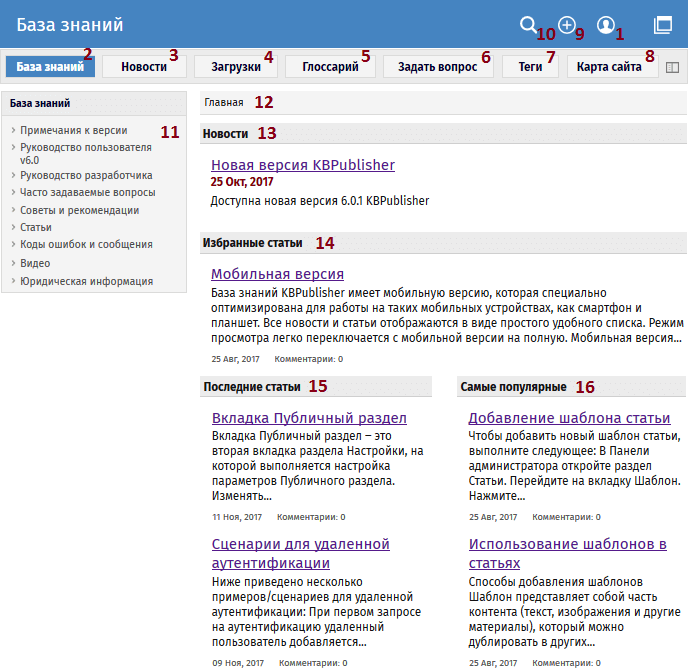Click the «Главная» breadcrumb

coord(224,102)
